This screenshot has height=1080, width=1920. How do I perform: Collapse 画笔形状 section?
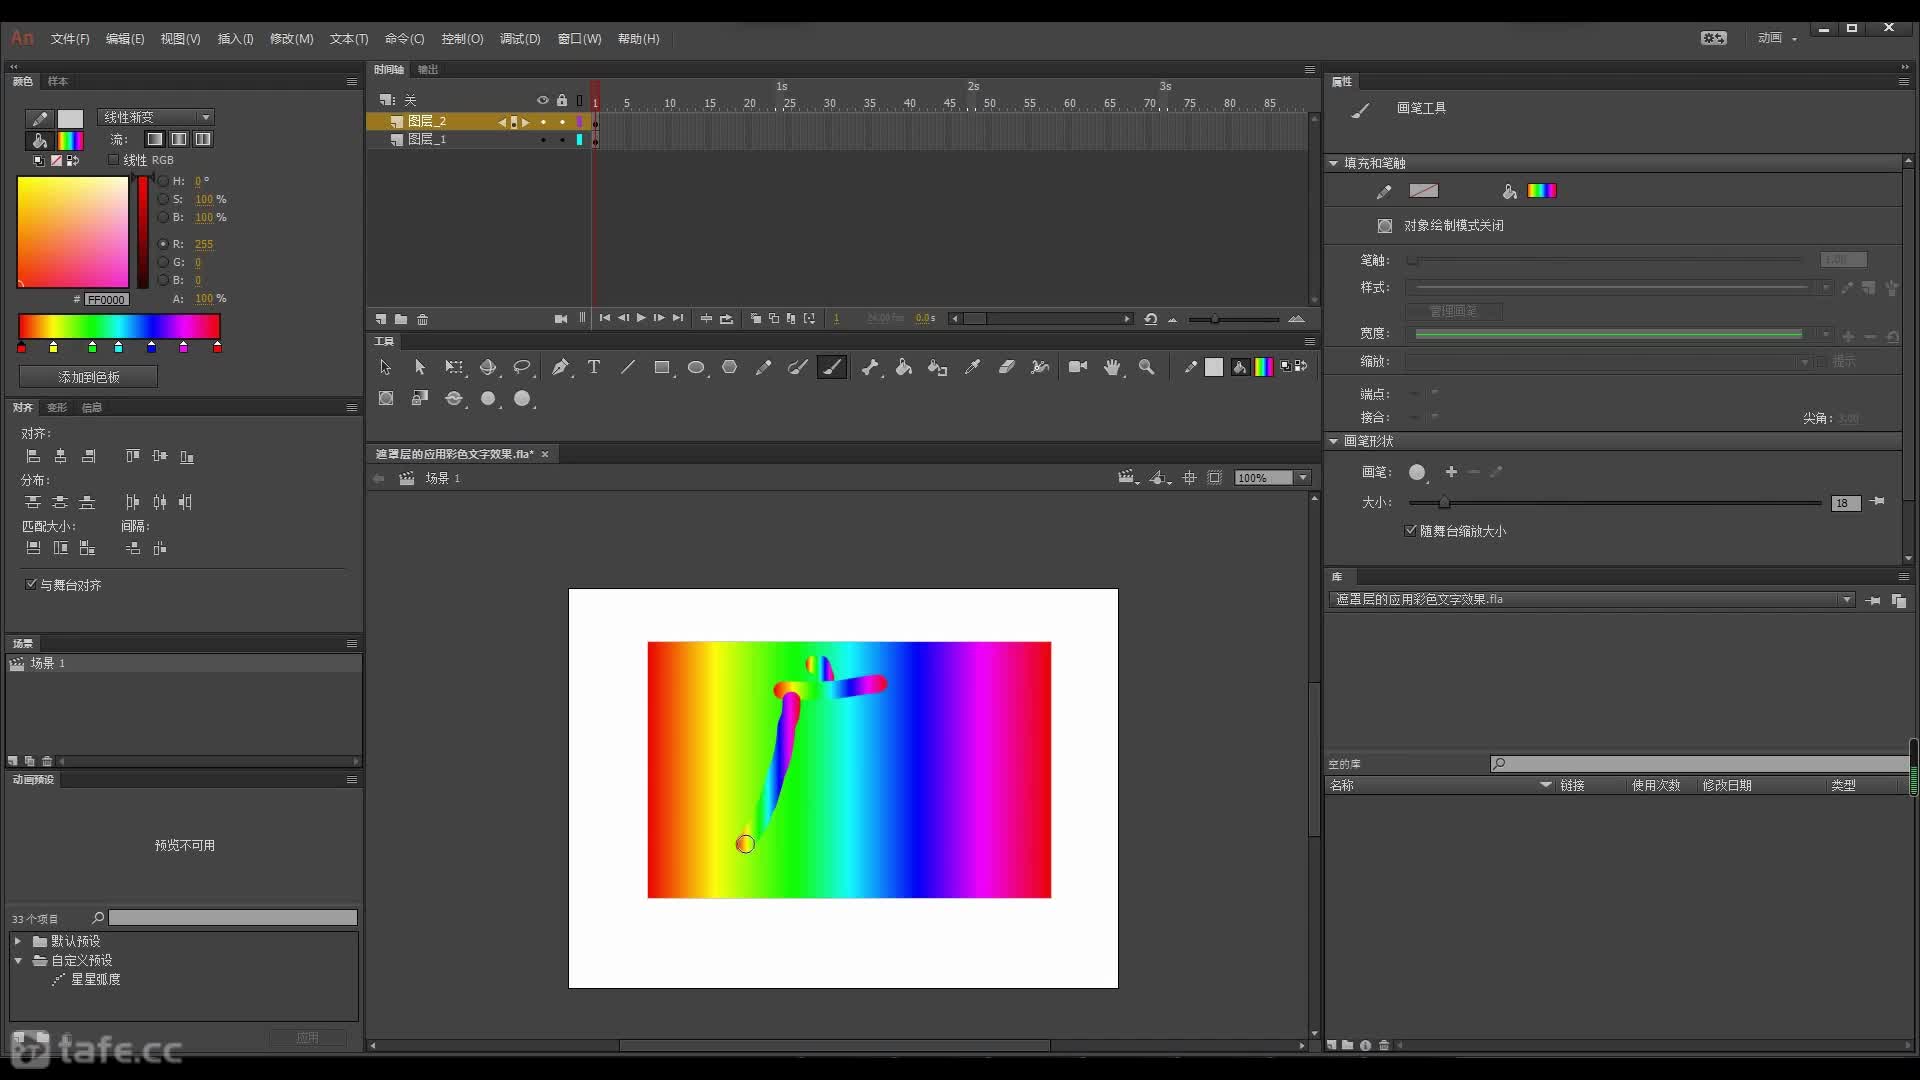pos(1334,441)
